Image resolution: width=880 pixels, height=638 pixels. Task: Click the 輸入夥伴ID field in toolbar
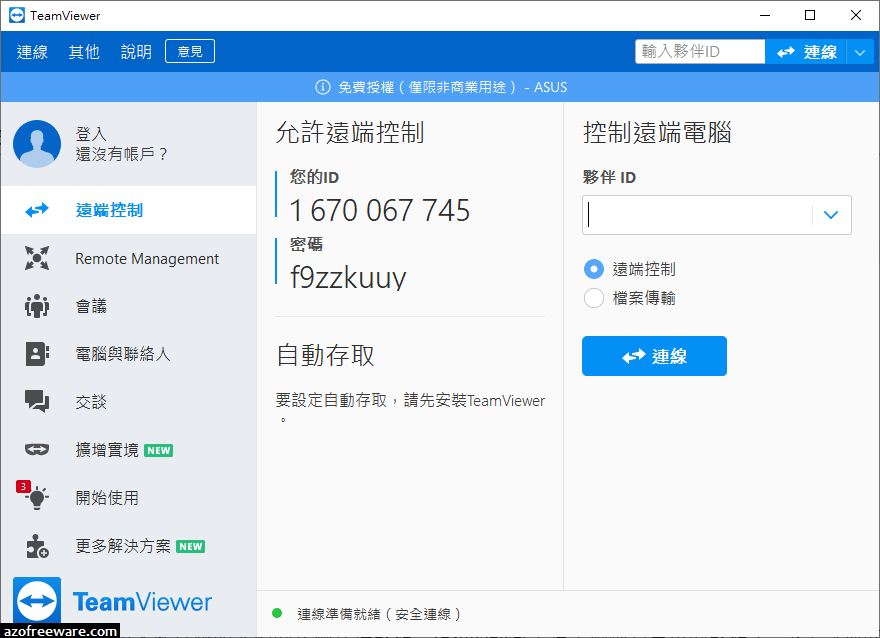pos(700,52)
